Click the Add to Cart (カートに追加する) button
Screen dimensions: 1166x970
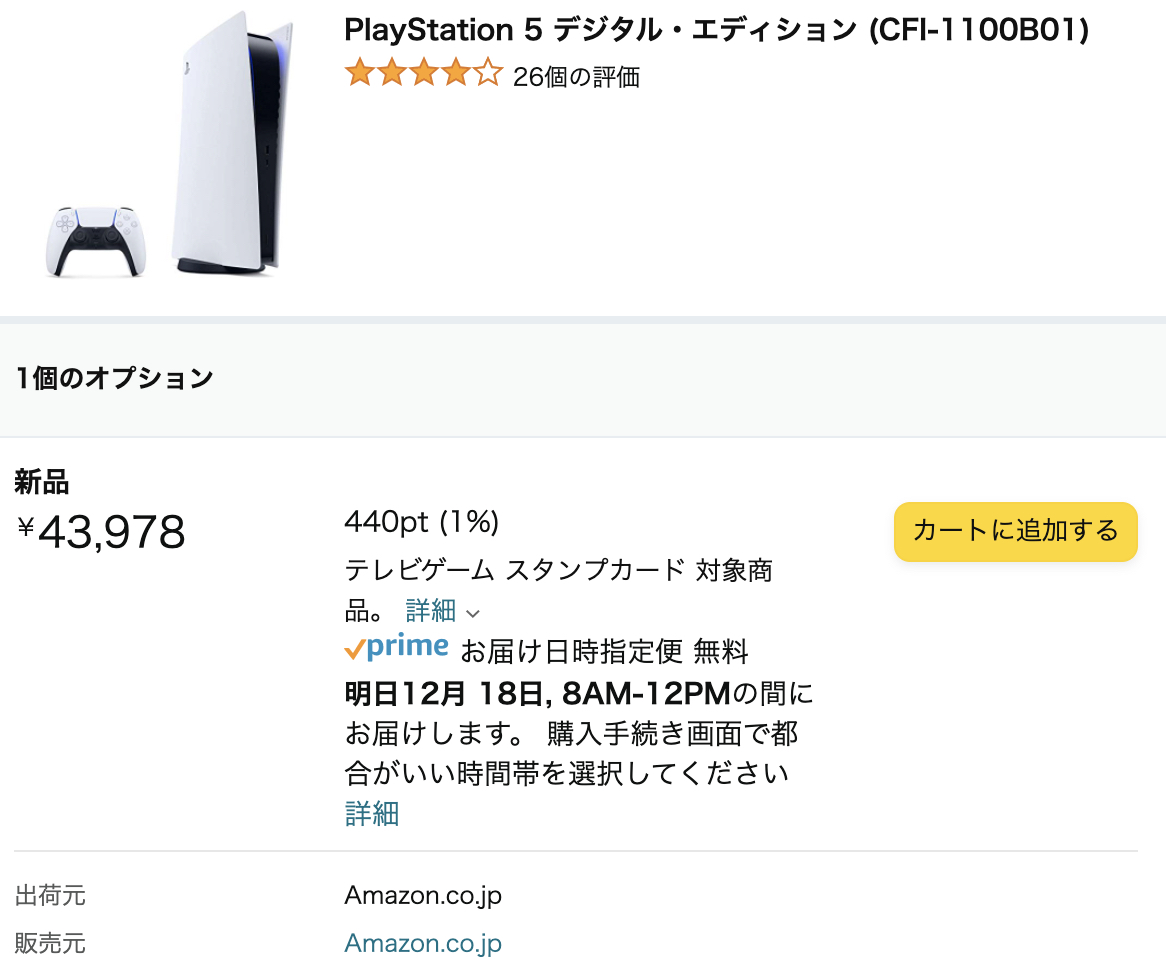1015,531
